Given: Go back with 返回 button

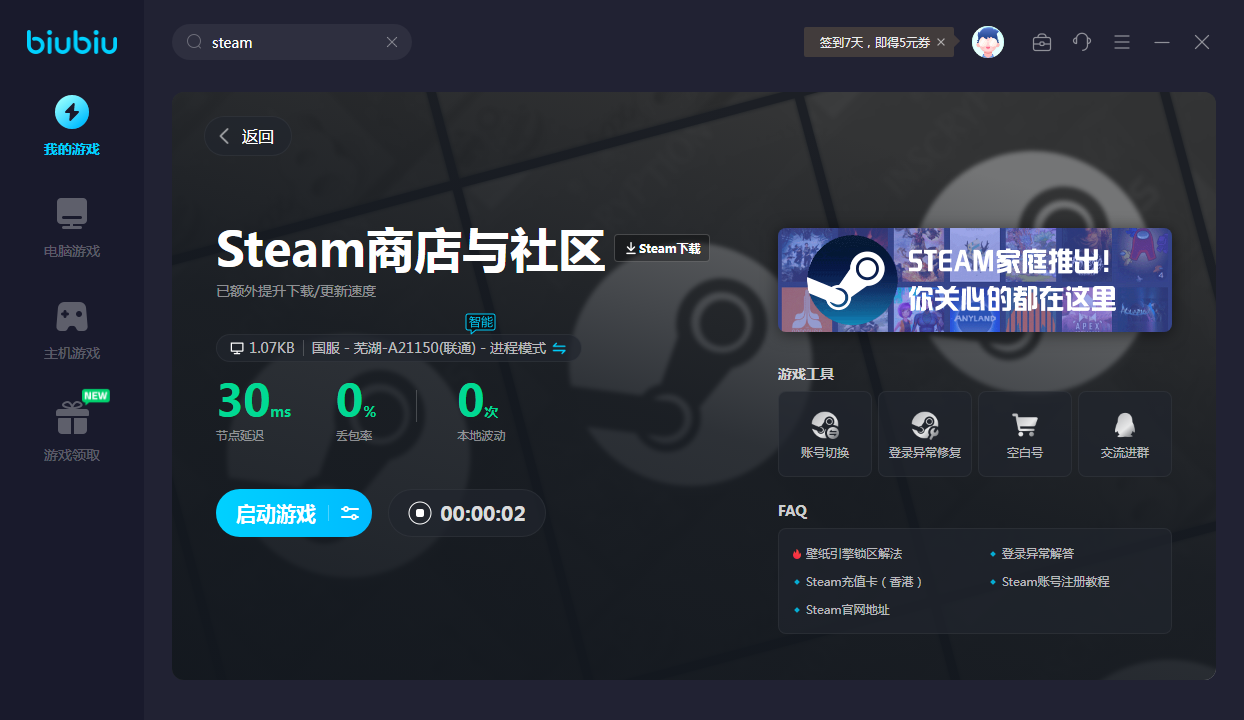Looking at the screenshot, I should [247, 136].
